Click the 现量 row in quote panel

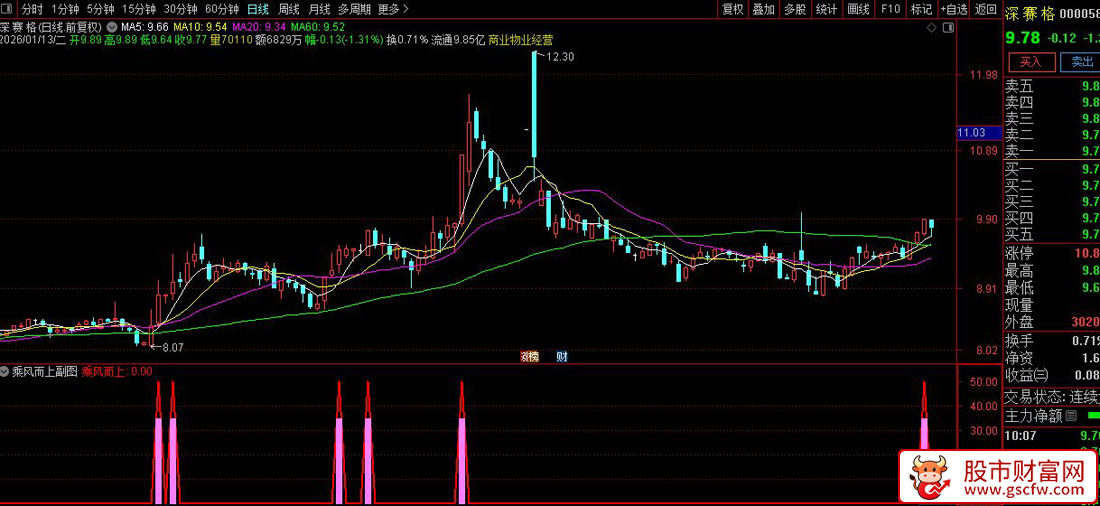coord(1052,305)
